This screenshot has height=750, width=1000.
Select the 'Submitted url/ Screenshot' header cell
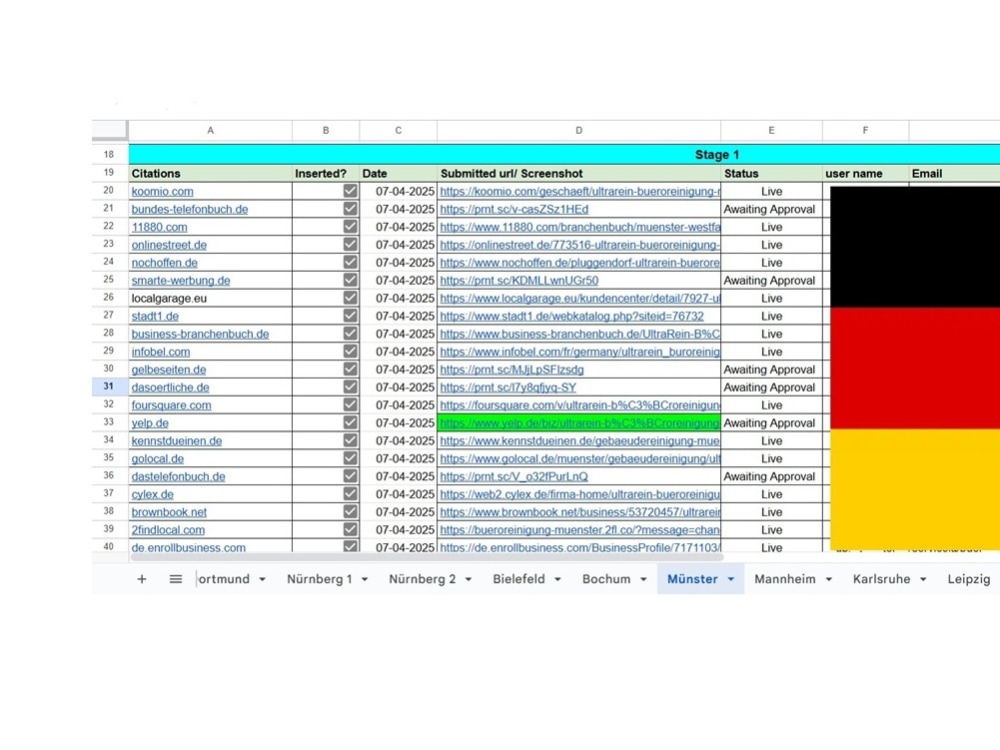click(578, 173)
